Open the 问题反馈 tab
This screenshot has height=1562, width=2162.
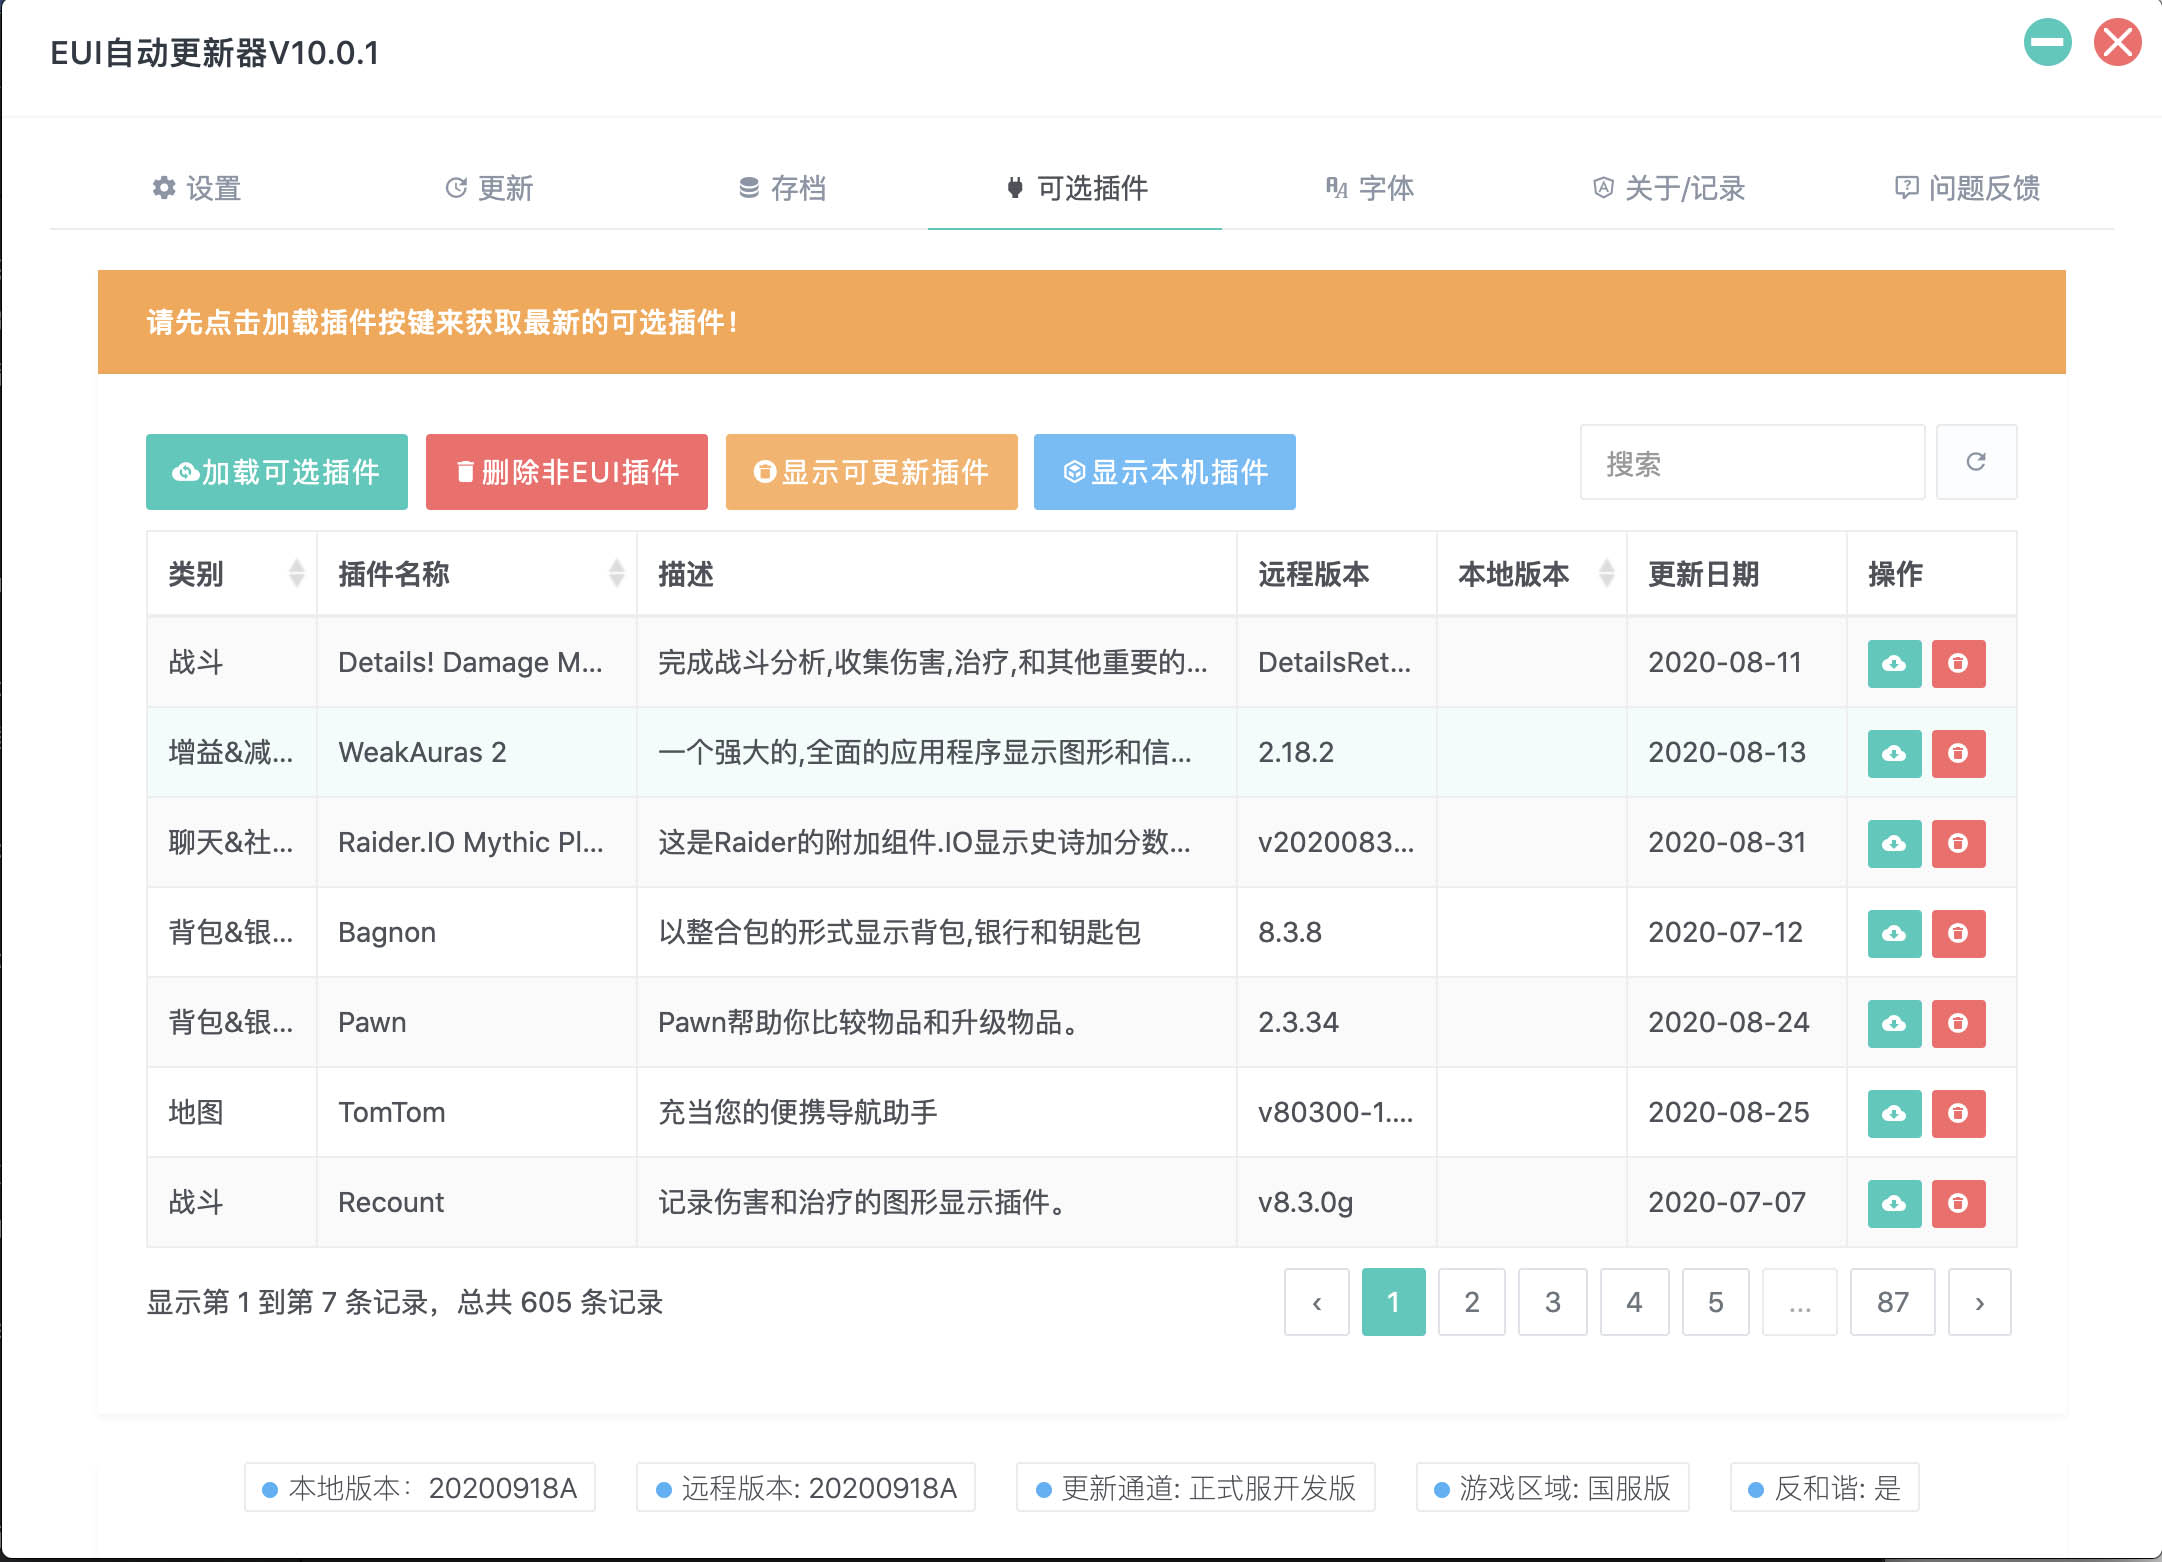click(1967, 188)
